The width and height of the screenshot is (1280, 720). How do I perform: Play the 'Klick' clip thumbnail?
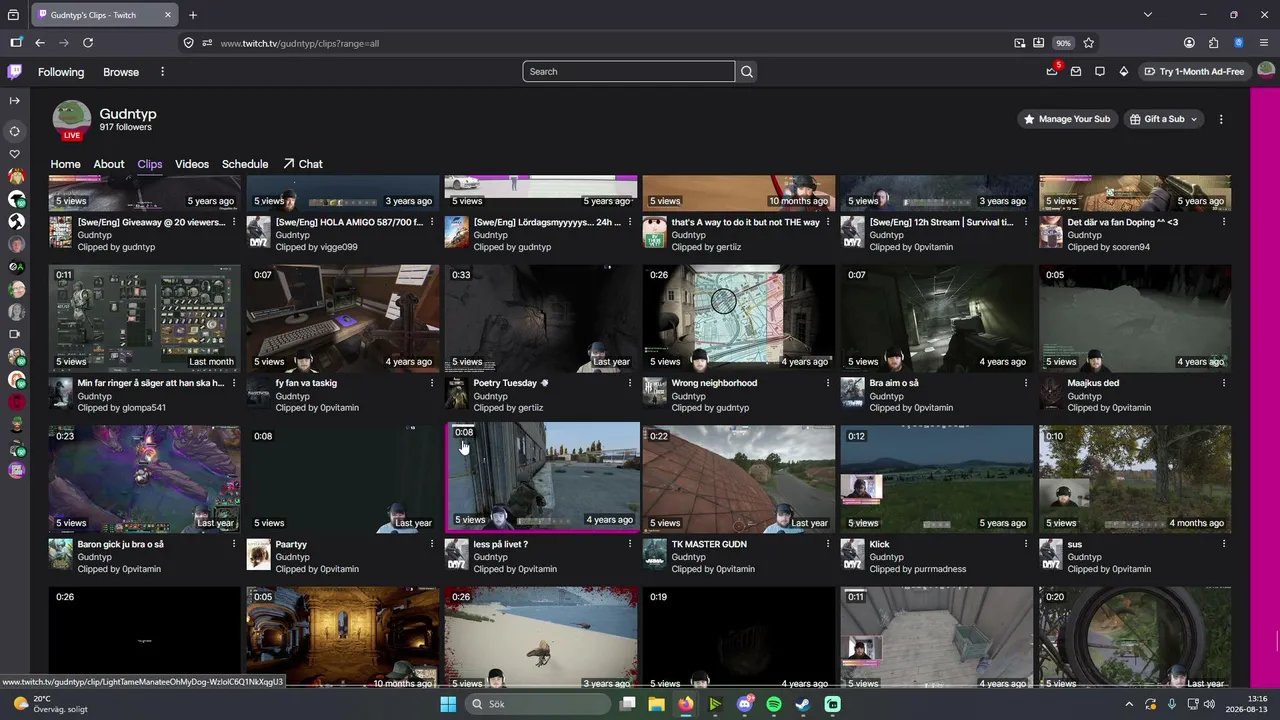click(937, 479)
